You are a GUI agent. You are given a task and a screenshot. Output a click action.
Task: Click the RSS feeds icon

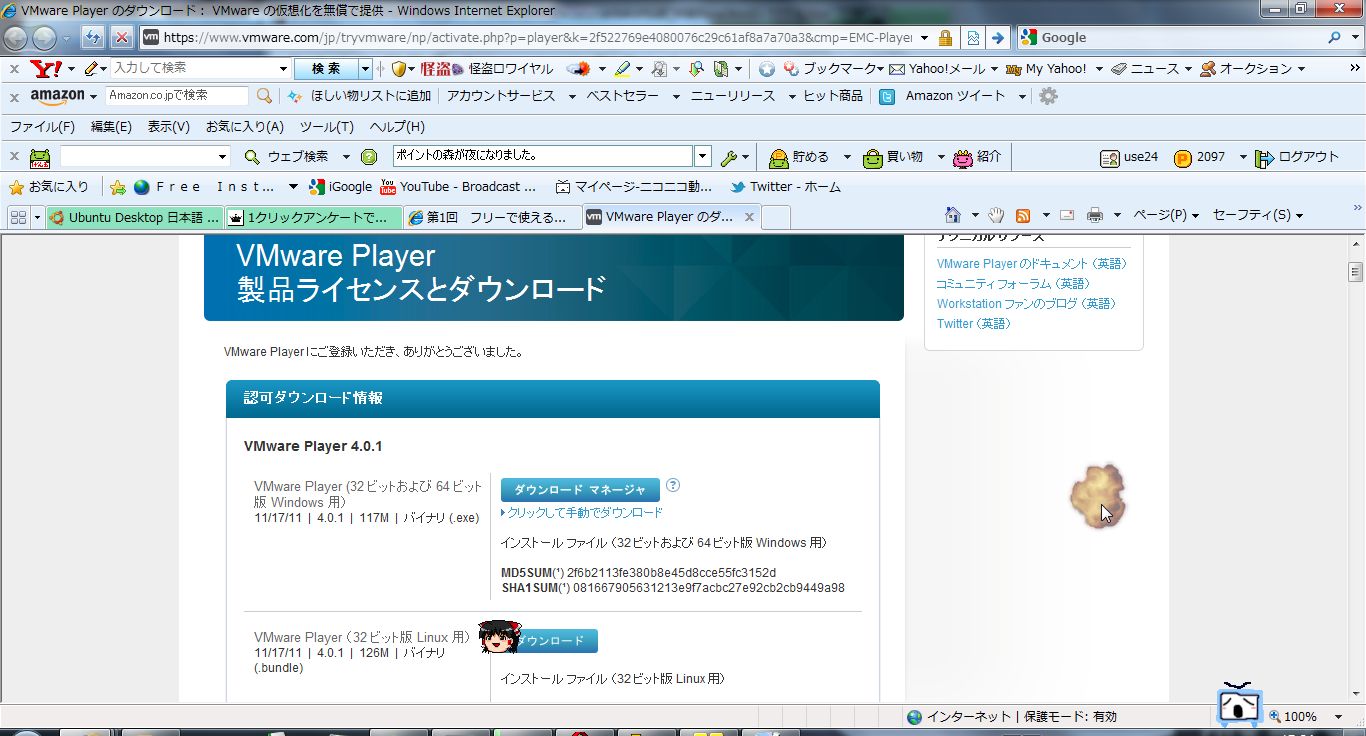[1023, 215]
